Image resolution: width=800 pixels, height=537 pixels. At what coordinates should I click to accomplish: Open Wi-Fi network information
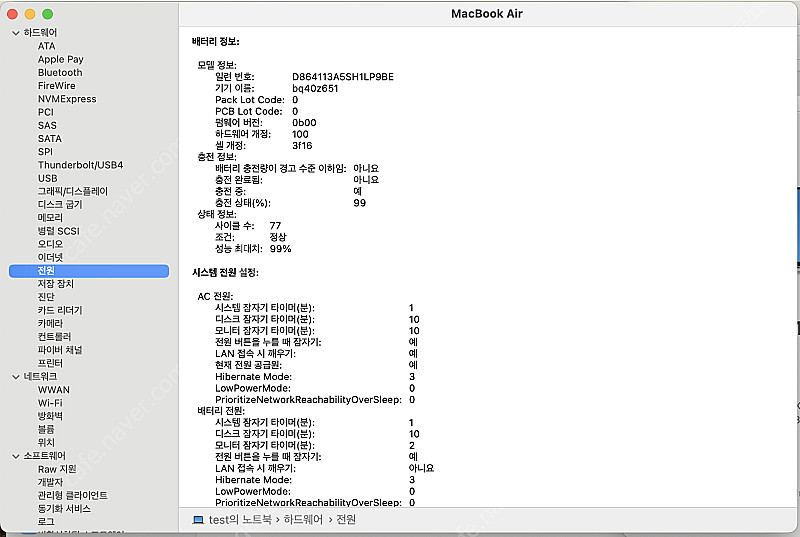point(50,403)
